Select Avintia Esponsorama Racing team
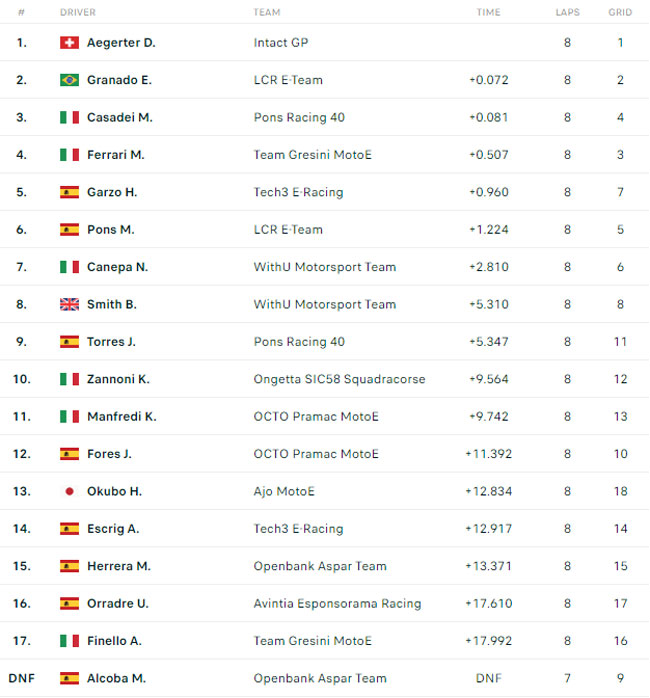Image resolution: width=650 pixels, height=698 pixels. [x=337, y=604]
